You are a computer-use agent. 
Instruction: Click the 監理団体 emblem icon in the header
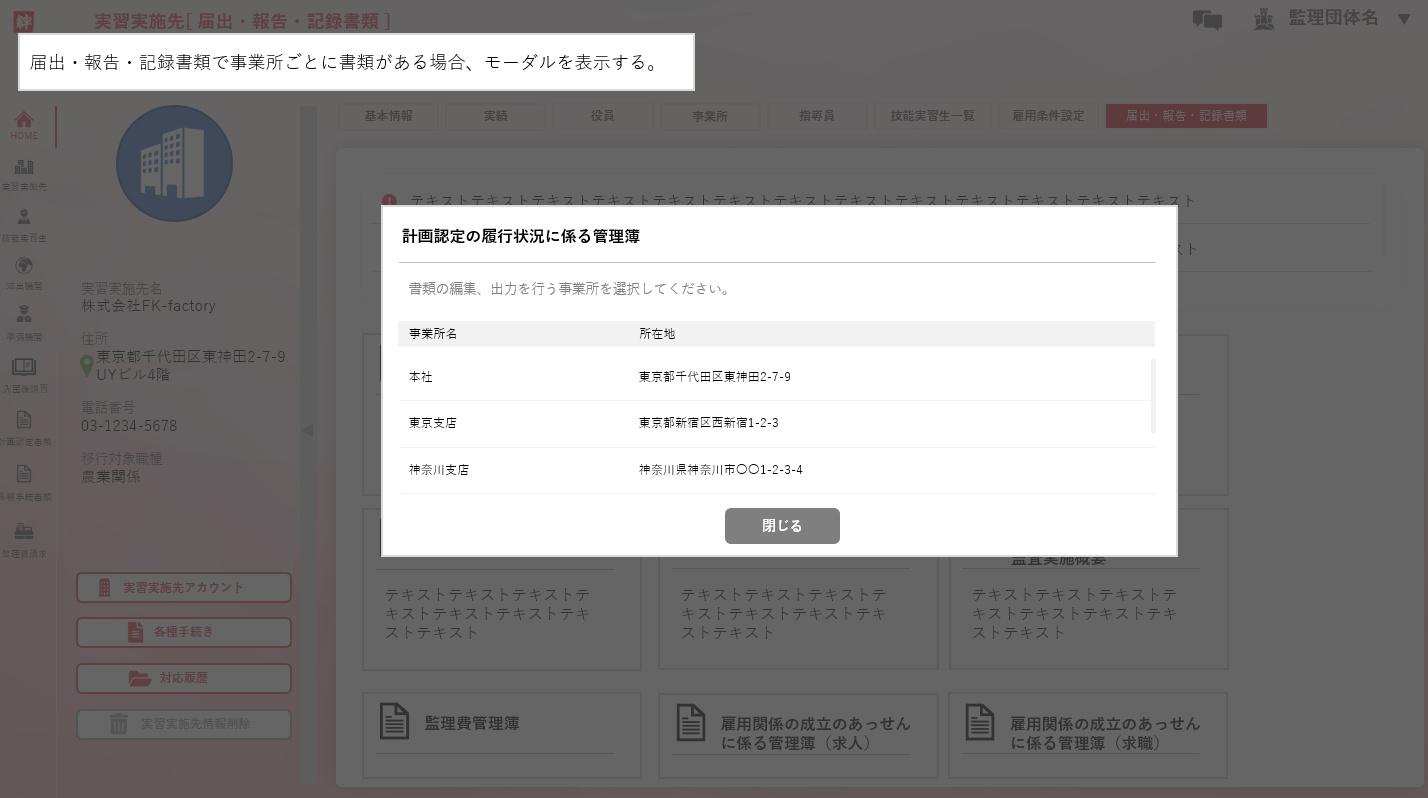click(x=1262, y=19)
